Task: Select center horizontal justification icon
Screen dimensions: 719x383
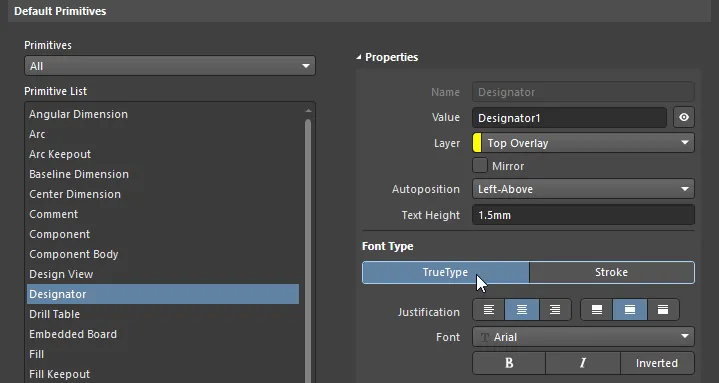Action: tap(522, 310)
